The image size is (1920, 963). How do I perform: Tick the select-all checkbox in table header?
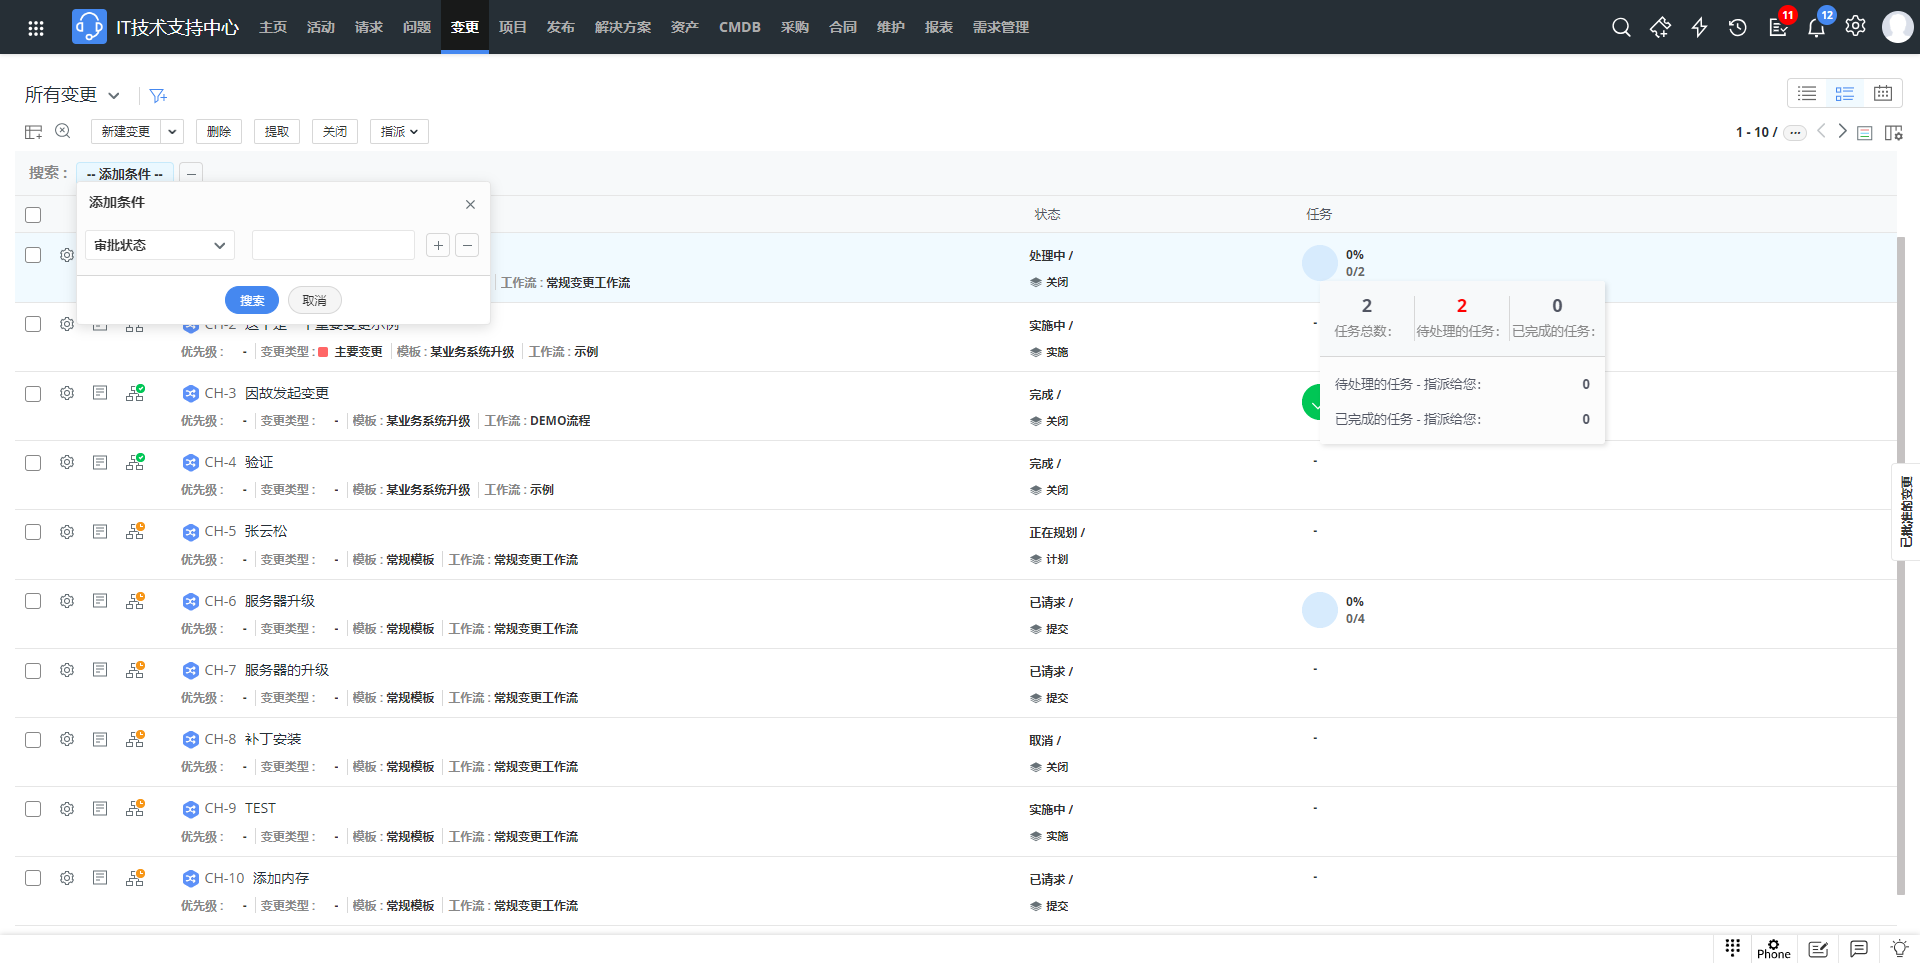tap(33, 215)
